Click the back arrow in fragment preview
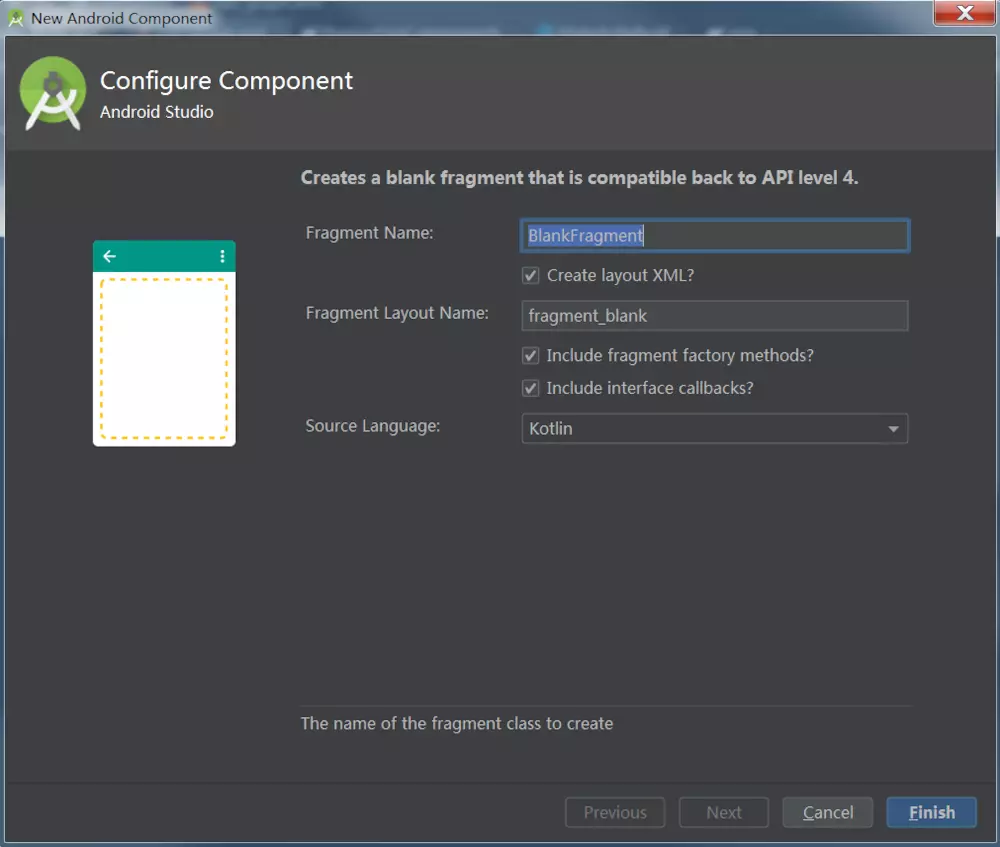Image resolution: width=1000 pixels, height=847 pixels. (x=110, y=256)
